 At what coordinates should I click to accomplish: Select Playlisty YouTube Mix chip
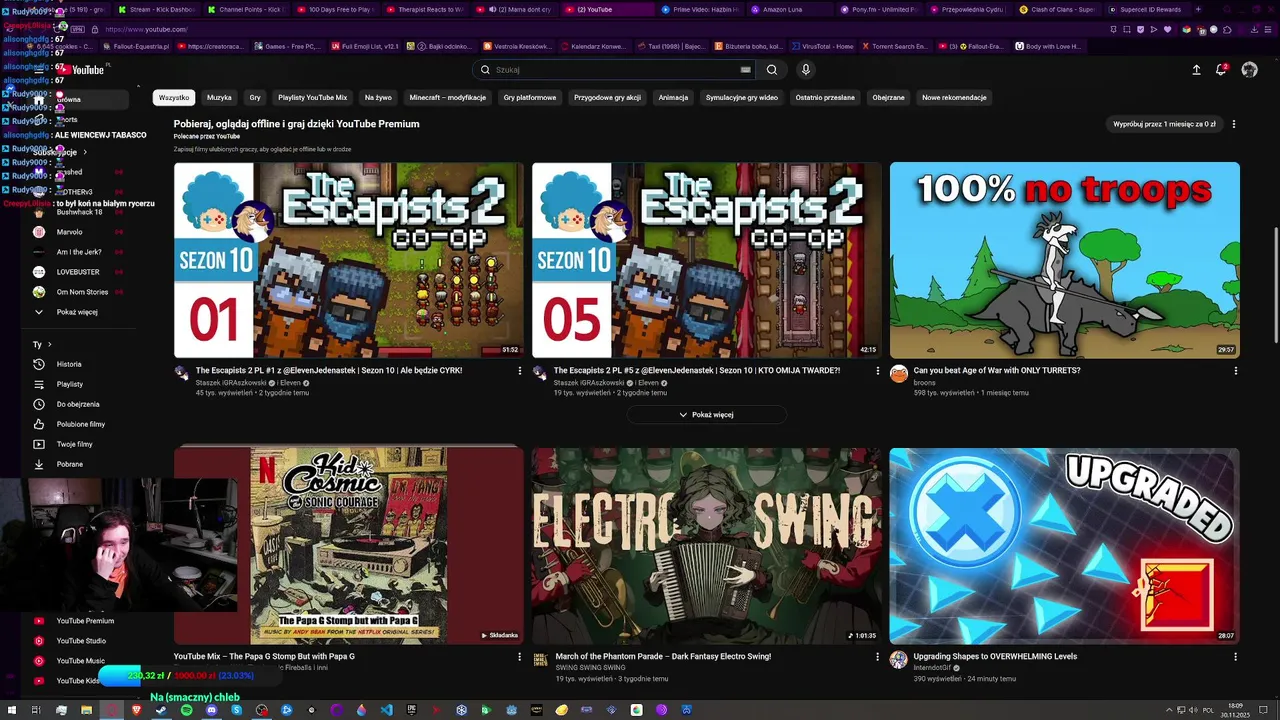pos(312,98)
